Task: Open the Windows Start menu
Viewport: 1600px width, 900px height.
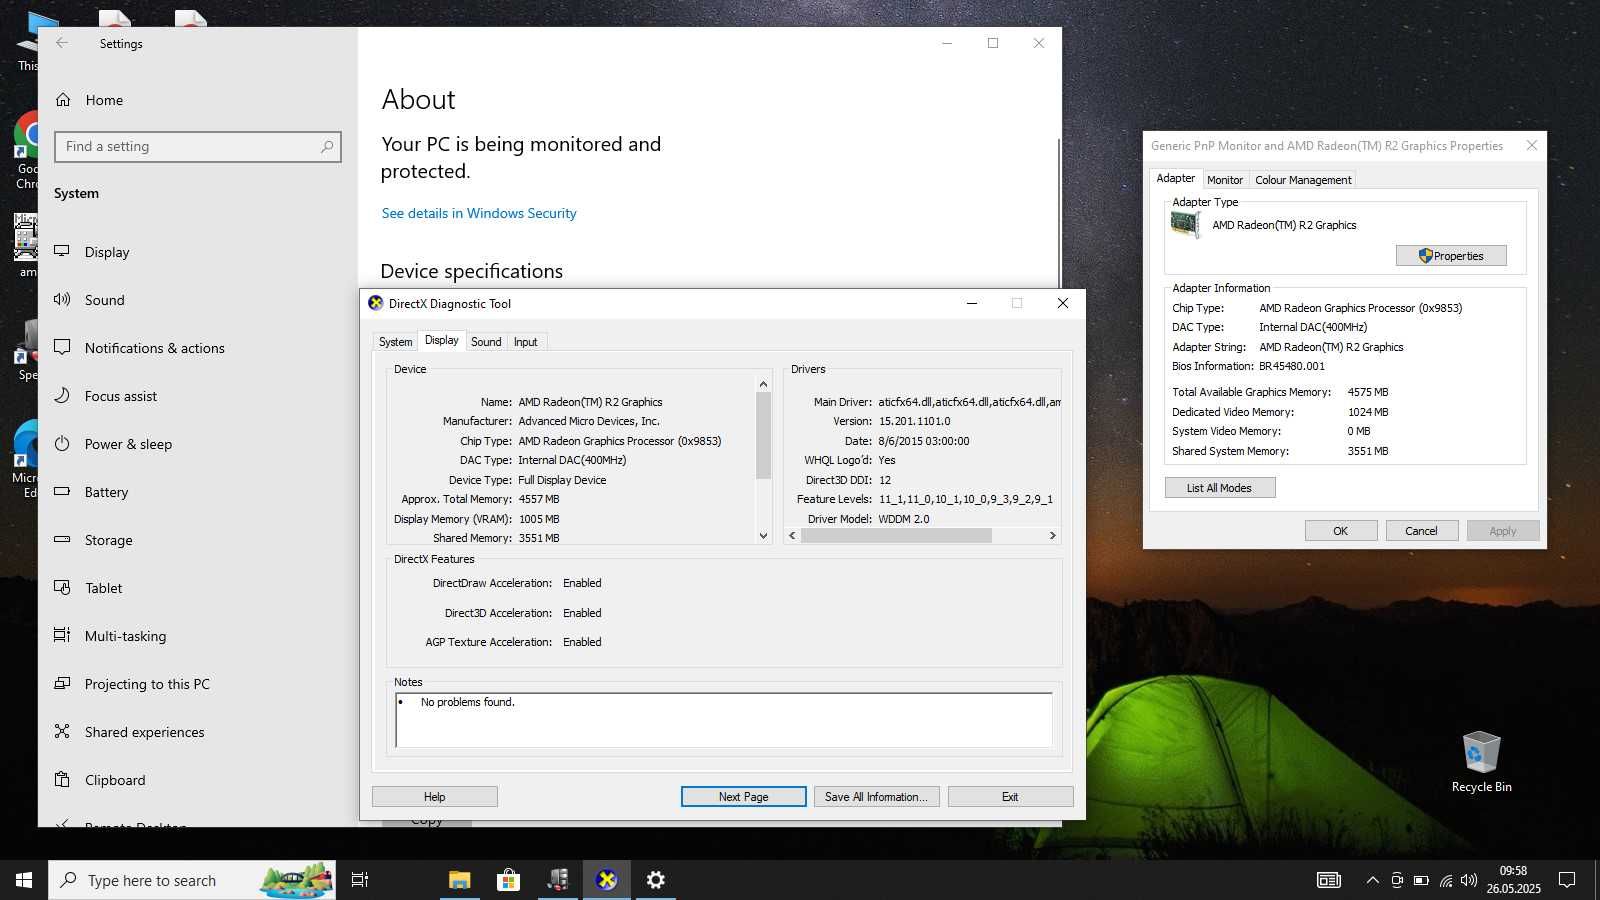Action: click(24, 880)
